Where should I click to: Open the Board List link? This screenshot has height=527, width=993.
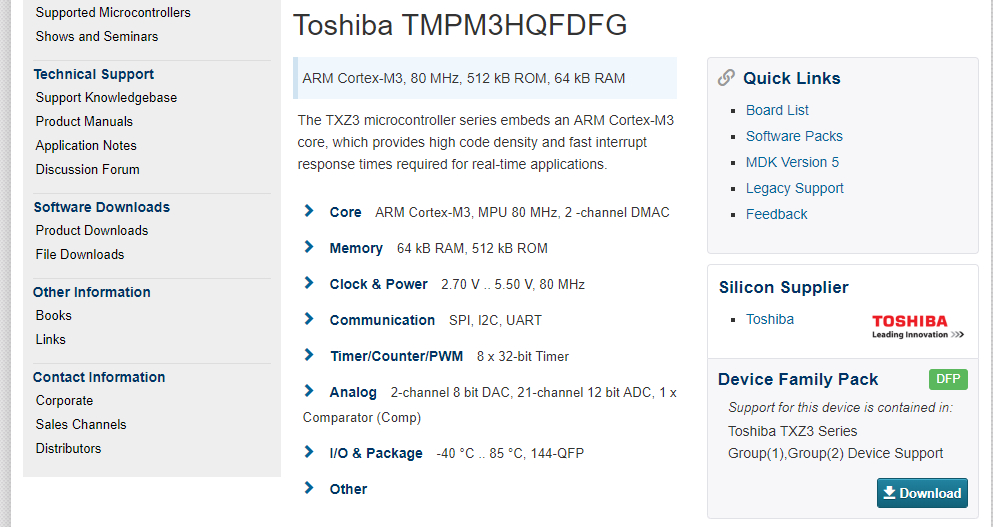777,110
